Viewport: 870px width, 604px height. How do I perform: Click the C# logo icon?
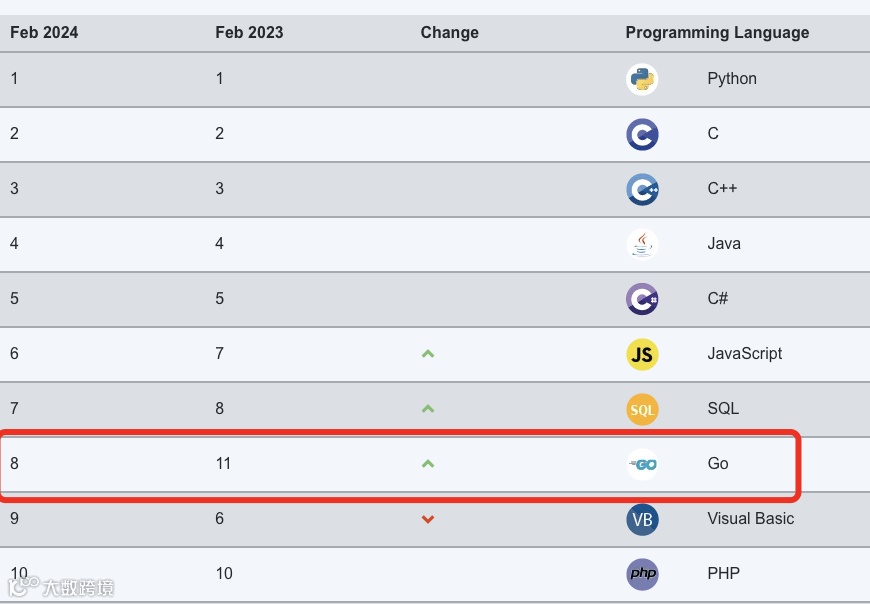tap(642, 299)
